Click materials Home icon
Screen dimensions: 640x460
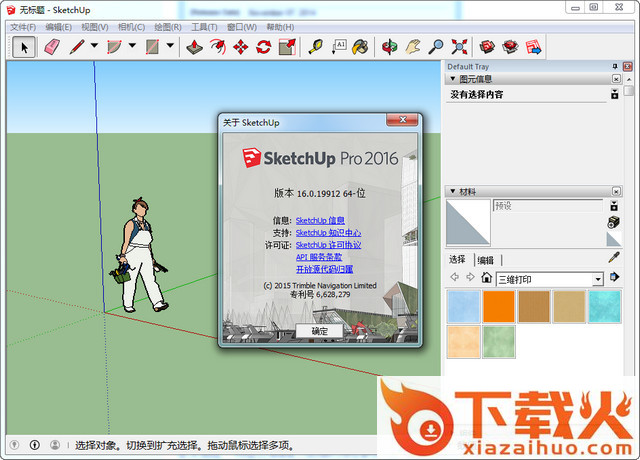coord(486,278)
